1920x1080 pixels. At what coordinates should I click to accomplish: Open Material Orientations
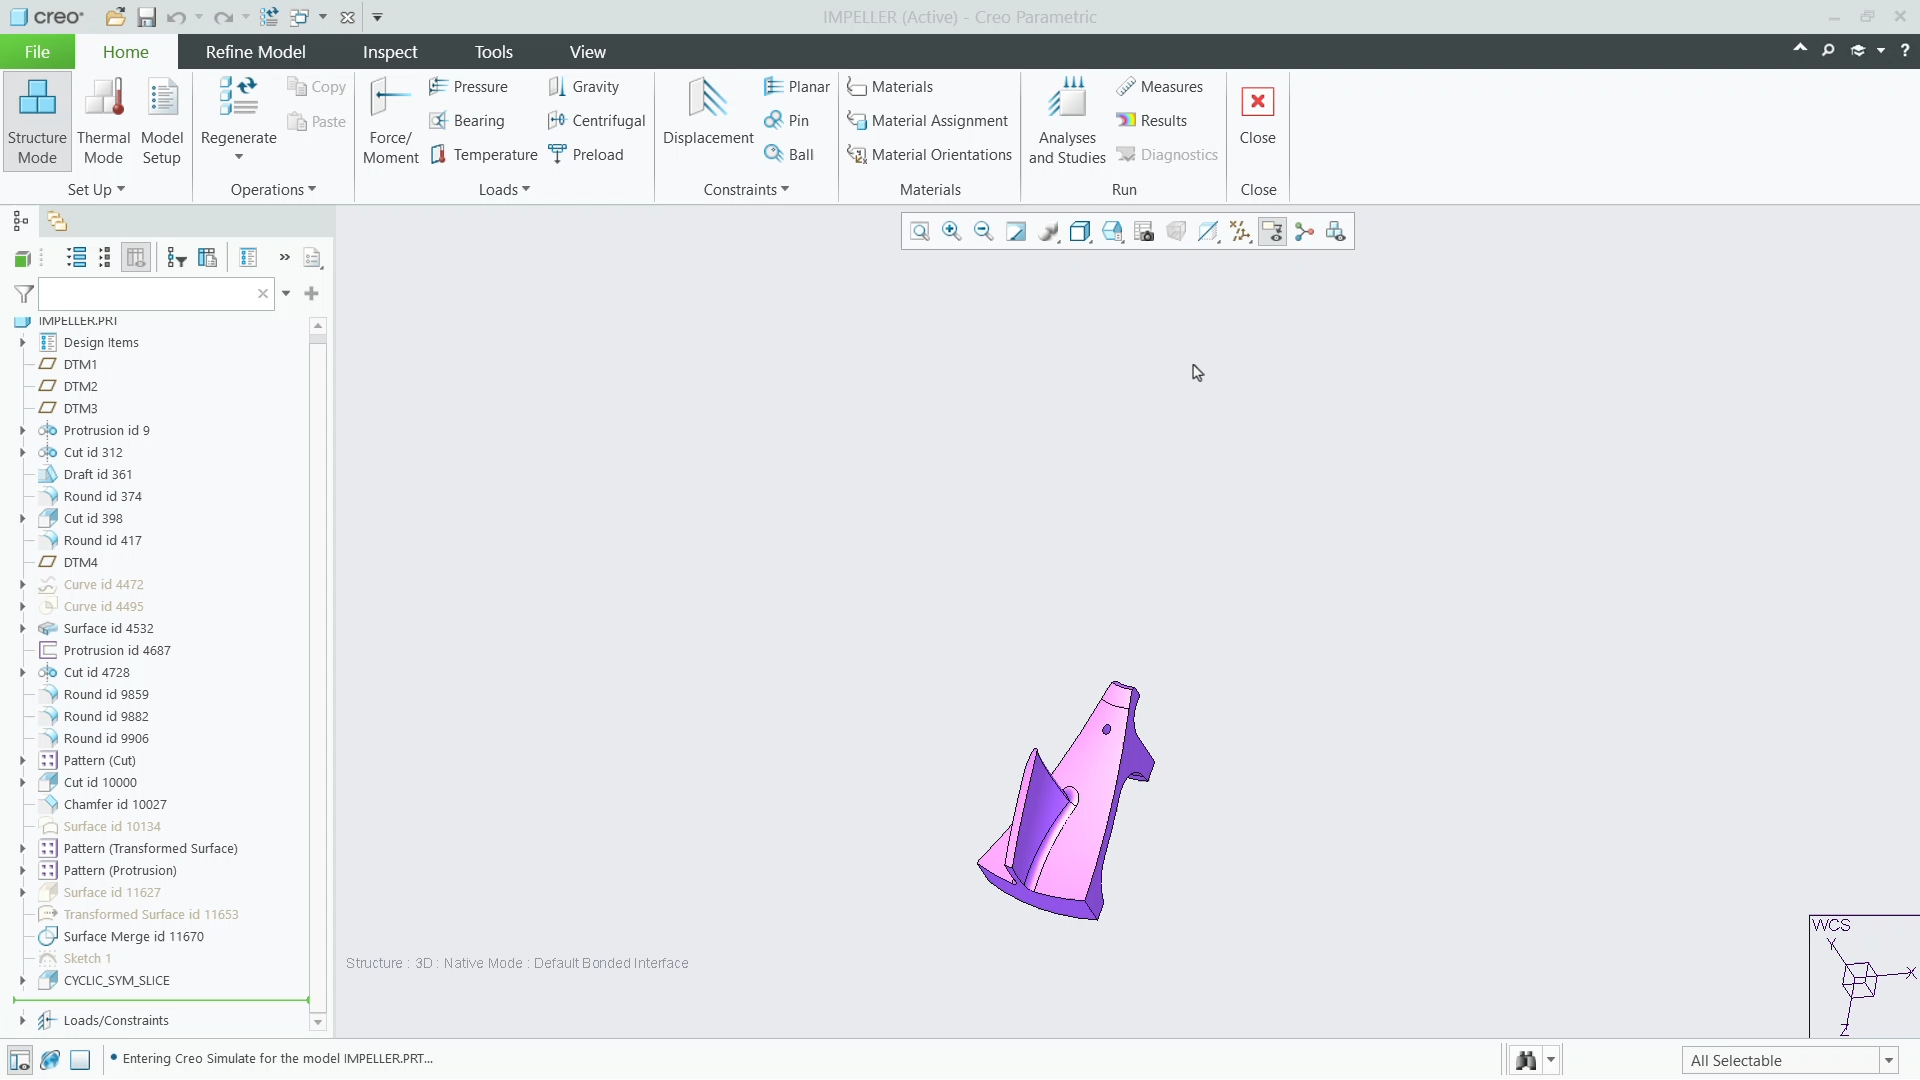tap(929, 155)
